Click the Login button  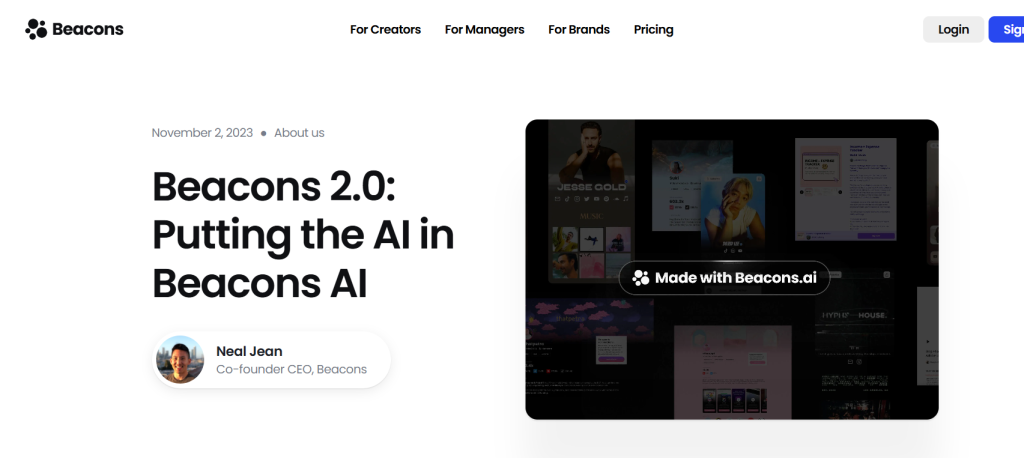(953, 29)
